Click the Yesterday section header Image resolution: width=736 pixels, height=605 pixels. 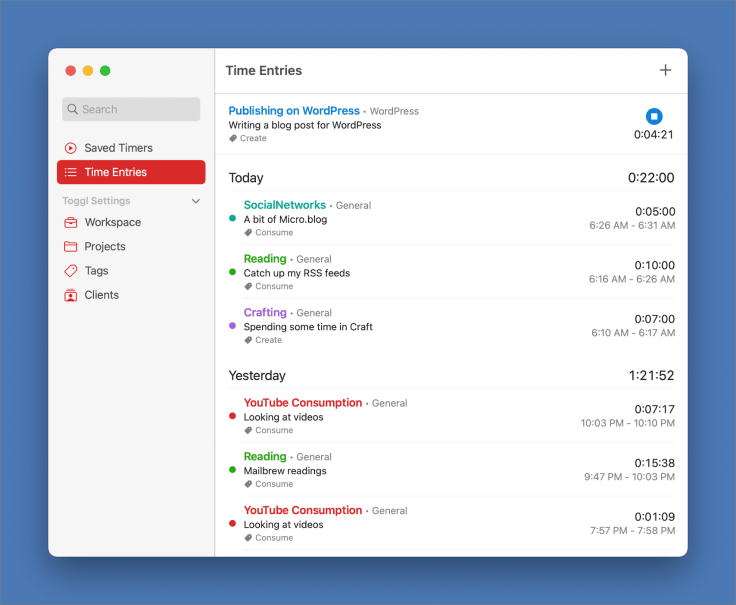pyautogui.click(x=257, y=375)
